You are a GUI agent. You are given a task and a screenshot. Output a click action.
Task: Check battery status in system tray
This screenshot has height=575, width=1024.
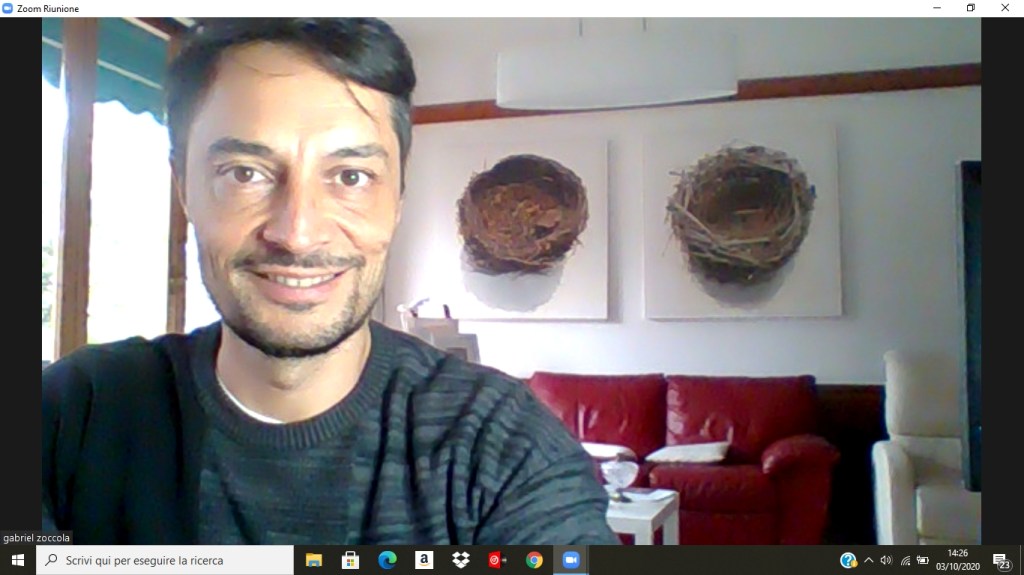(x=923, y=560)
